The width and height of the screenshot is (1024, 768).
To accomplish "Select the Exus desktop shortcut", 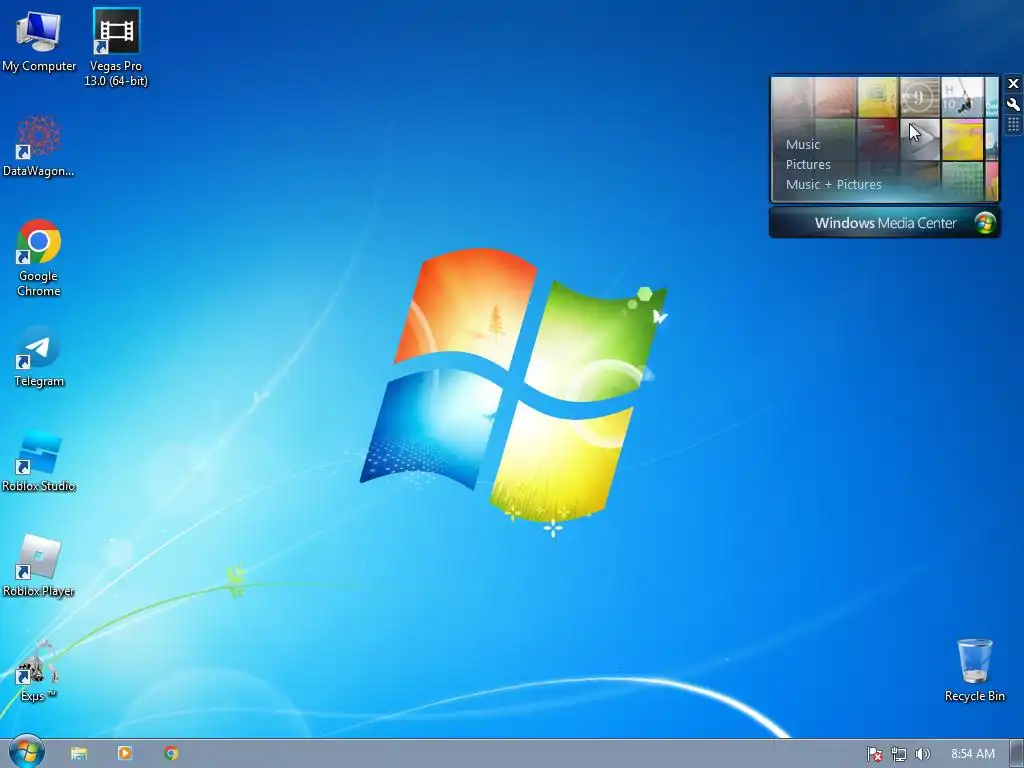I will 39,671.
